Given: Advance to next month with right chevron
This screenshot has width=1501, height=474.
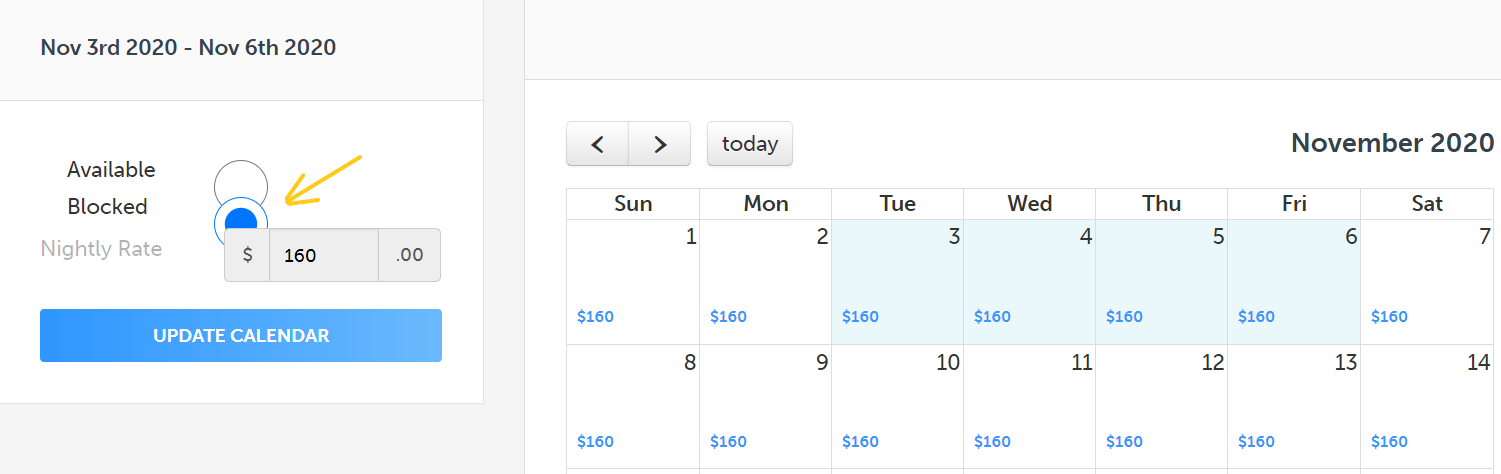Looking at the screenshot, I should pos(660,144).
